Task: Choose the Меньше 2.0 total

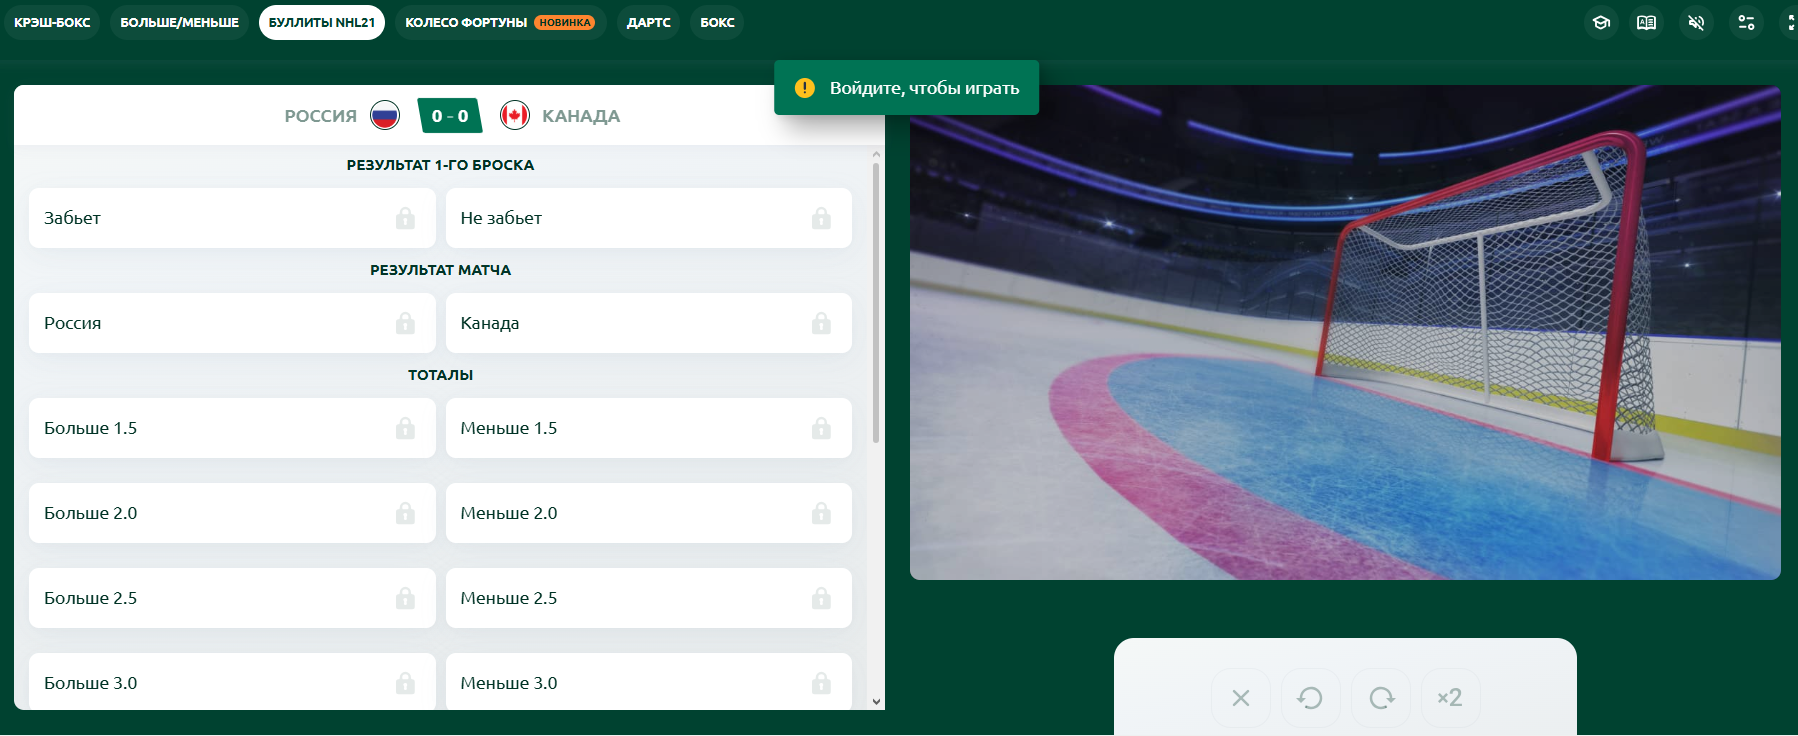Action: (x=649, y=513)
